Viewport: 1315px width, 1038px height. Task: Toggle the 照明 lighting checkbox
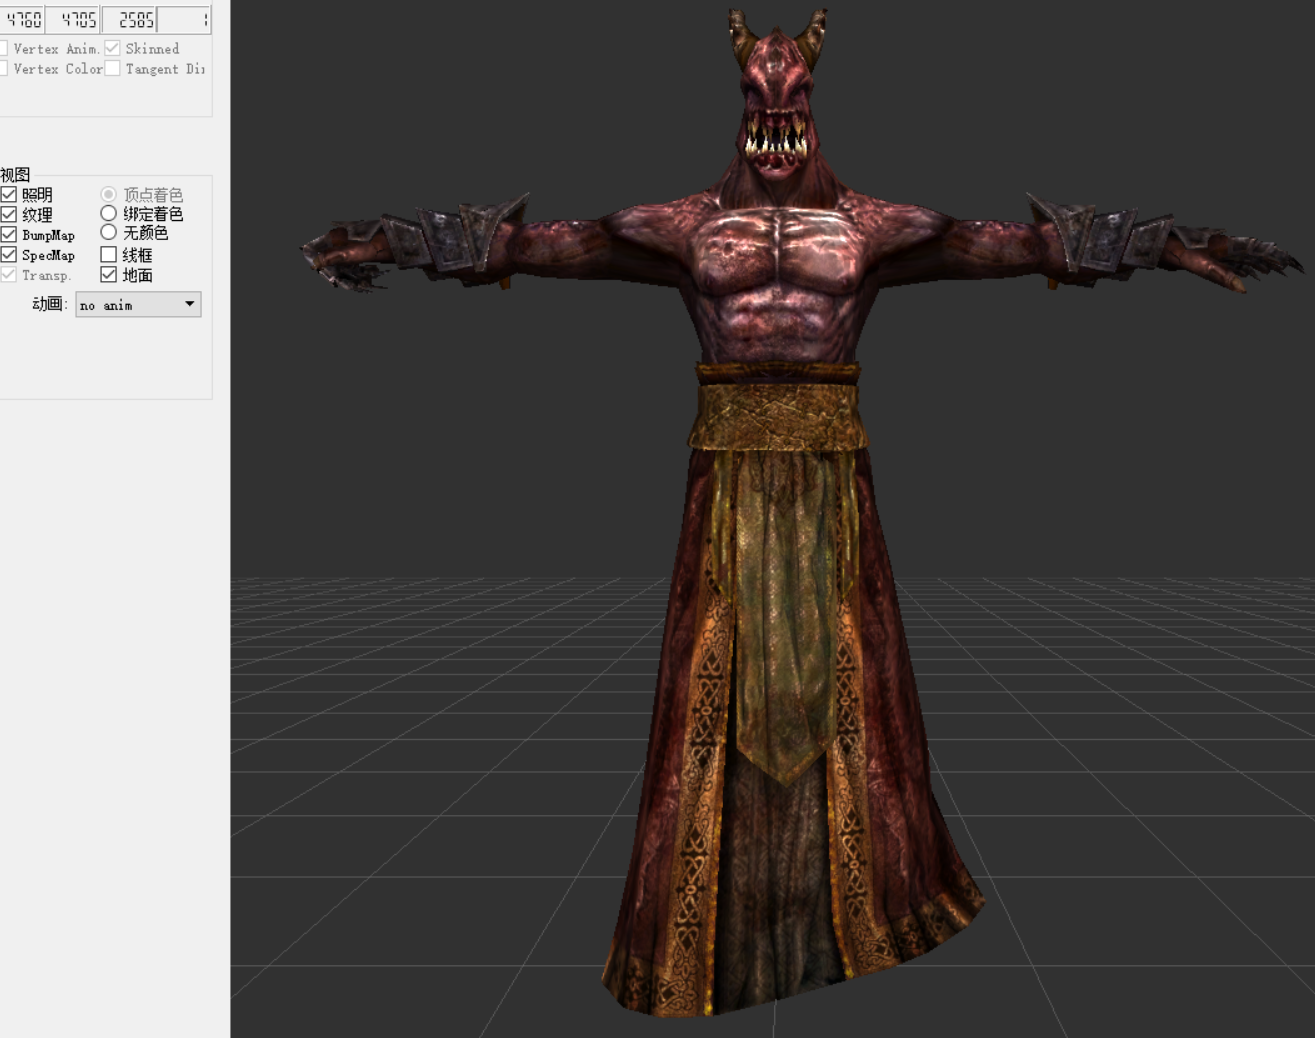(9, 194)
